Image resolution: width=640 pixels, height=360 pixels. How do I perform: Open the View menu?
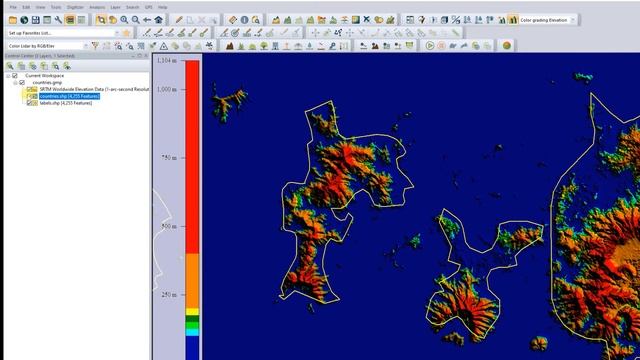40,7
